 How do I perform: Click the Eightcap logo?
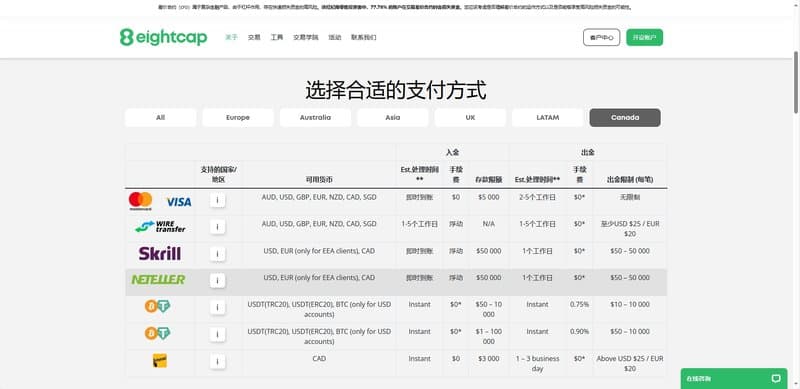coord(163,37)
